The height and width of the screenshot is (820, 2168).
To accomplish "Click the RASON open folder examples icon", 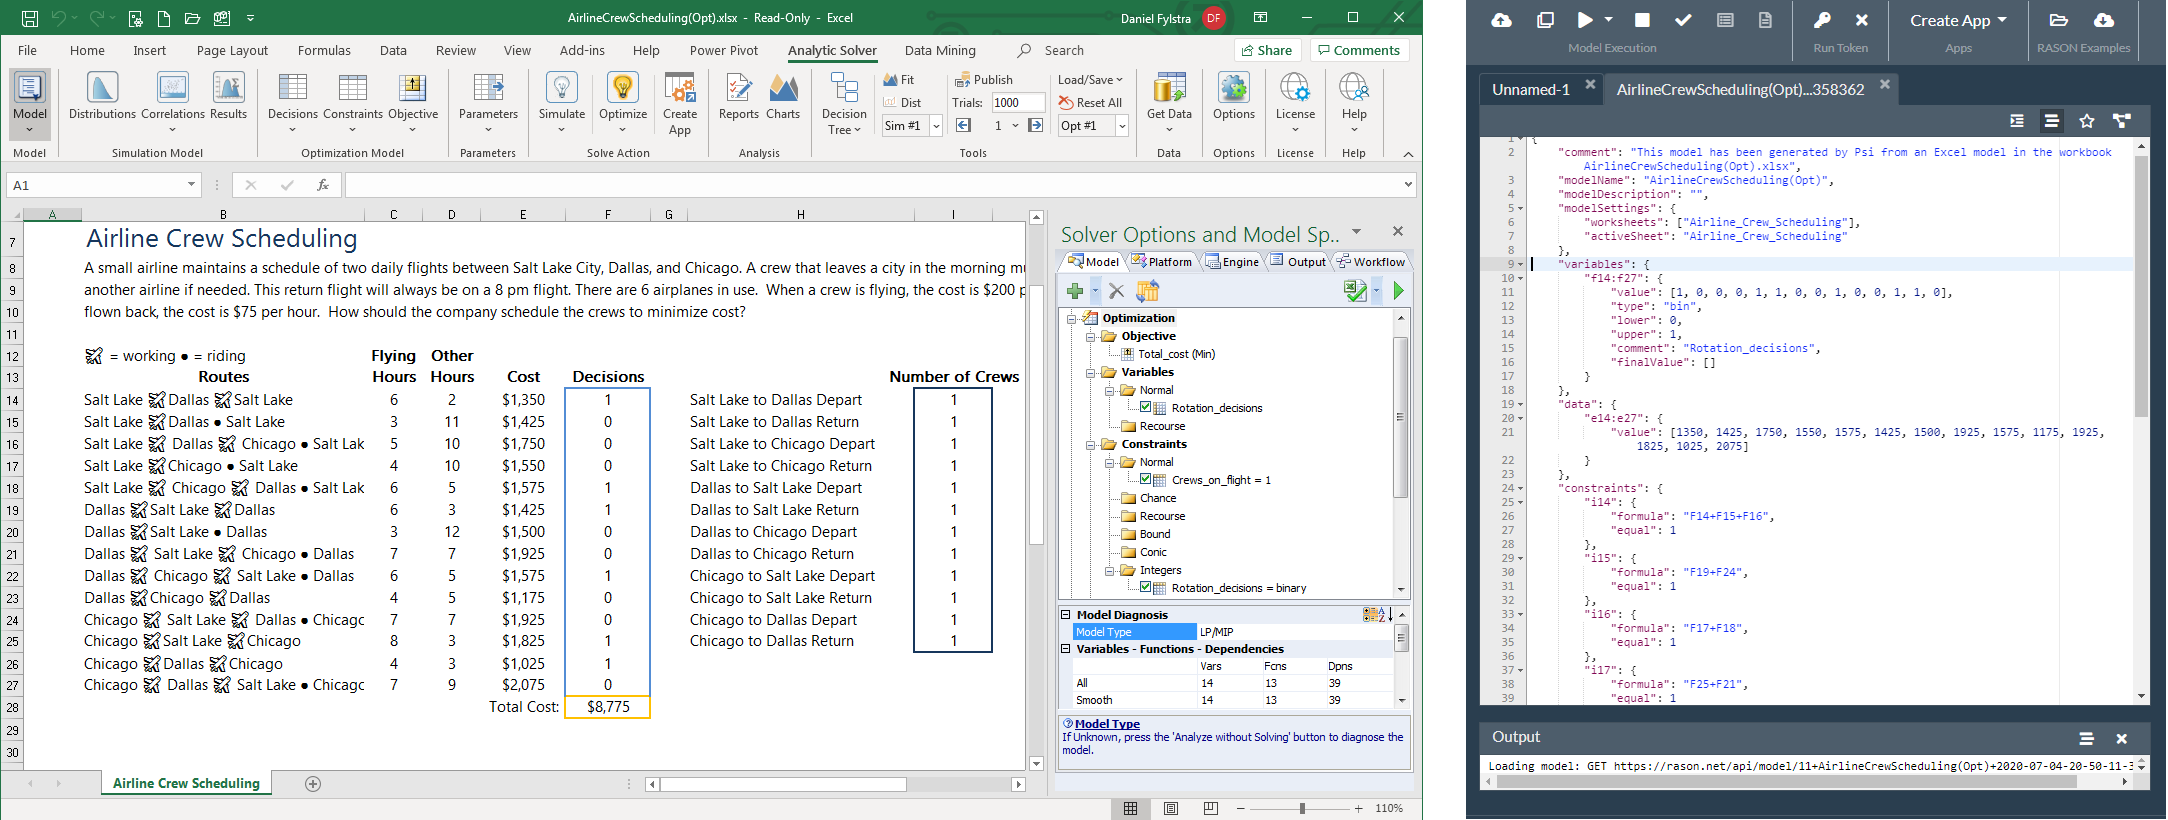I will [2058, 20].
